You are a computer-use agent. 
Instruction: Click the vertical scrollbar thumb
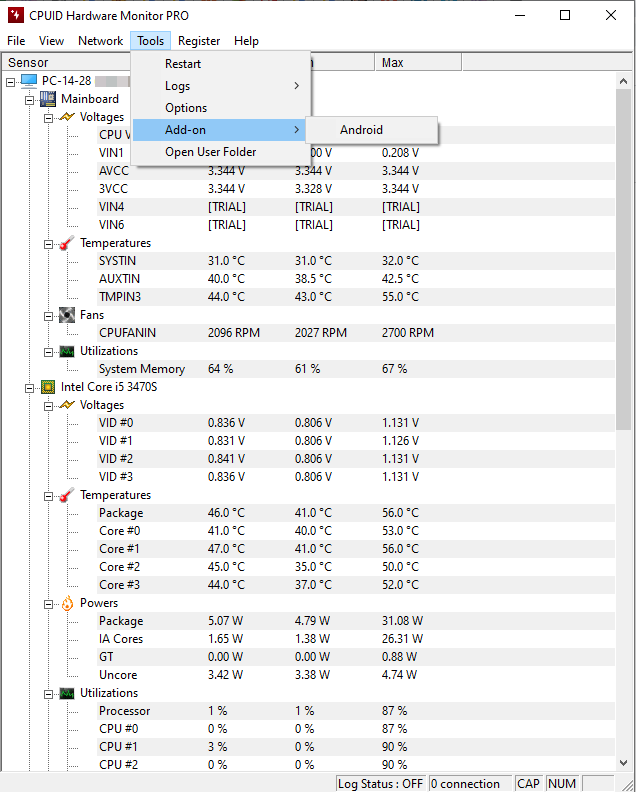pos(623,260)
